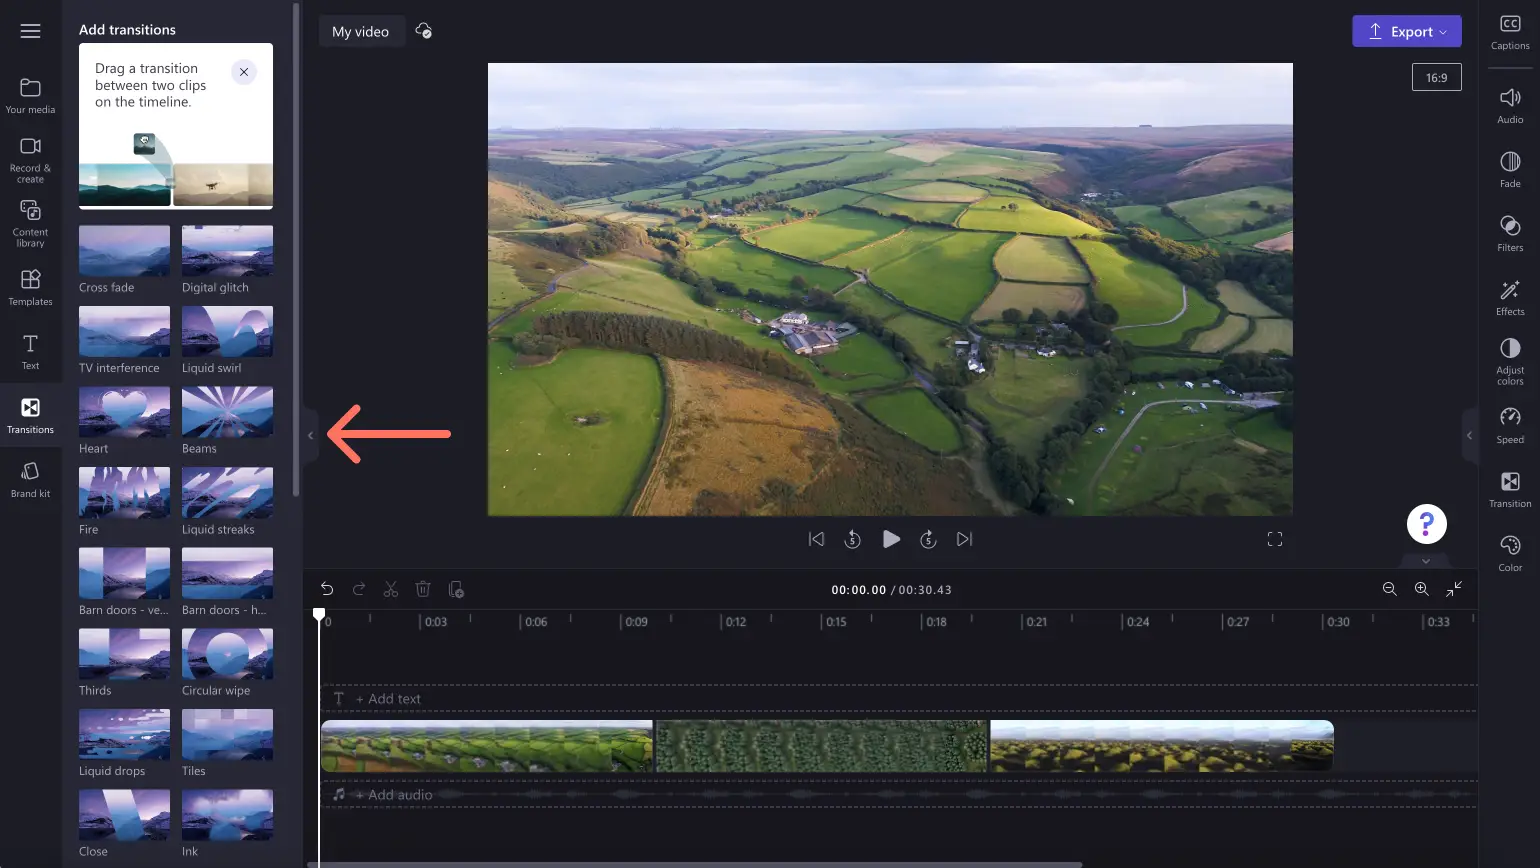Viewport: 1540px width, 868px height.
Task: Fit timeline to screen
Action: pyautogui.click(x=1454, y=589)
